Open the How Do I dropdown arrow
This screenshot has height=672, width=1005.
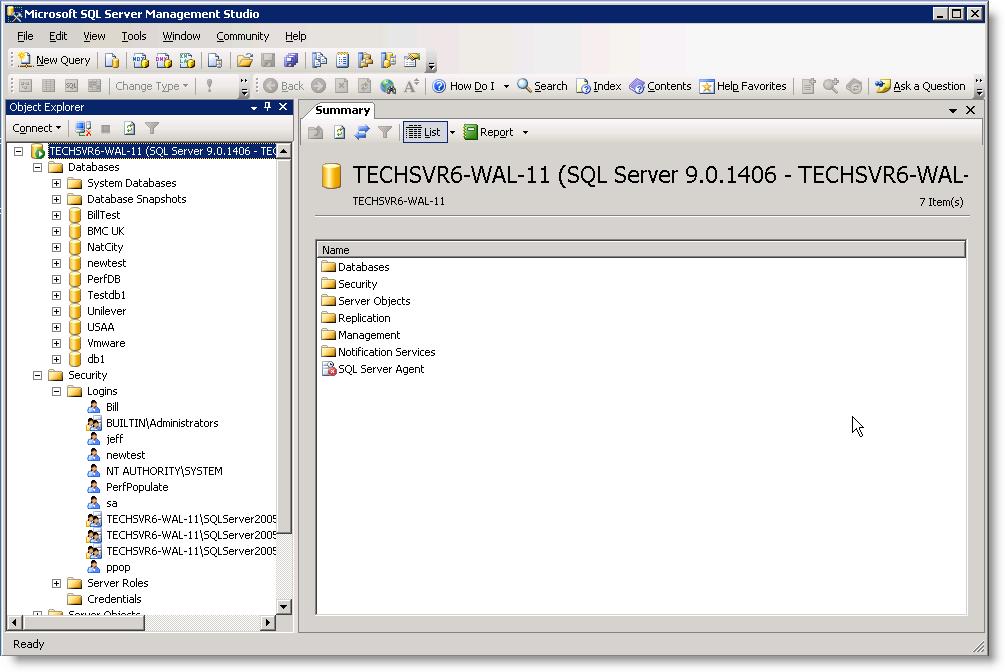coord(506,86)
